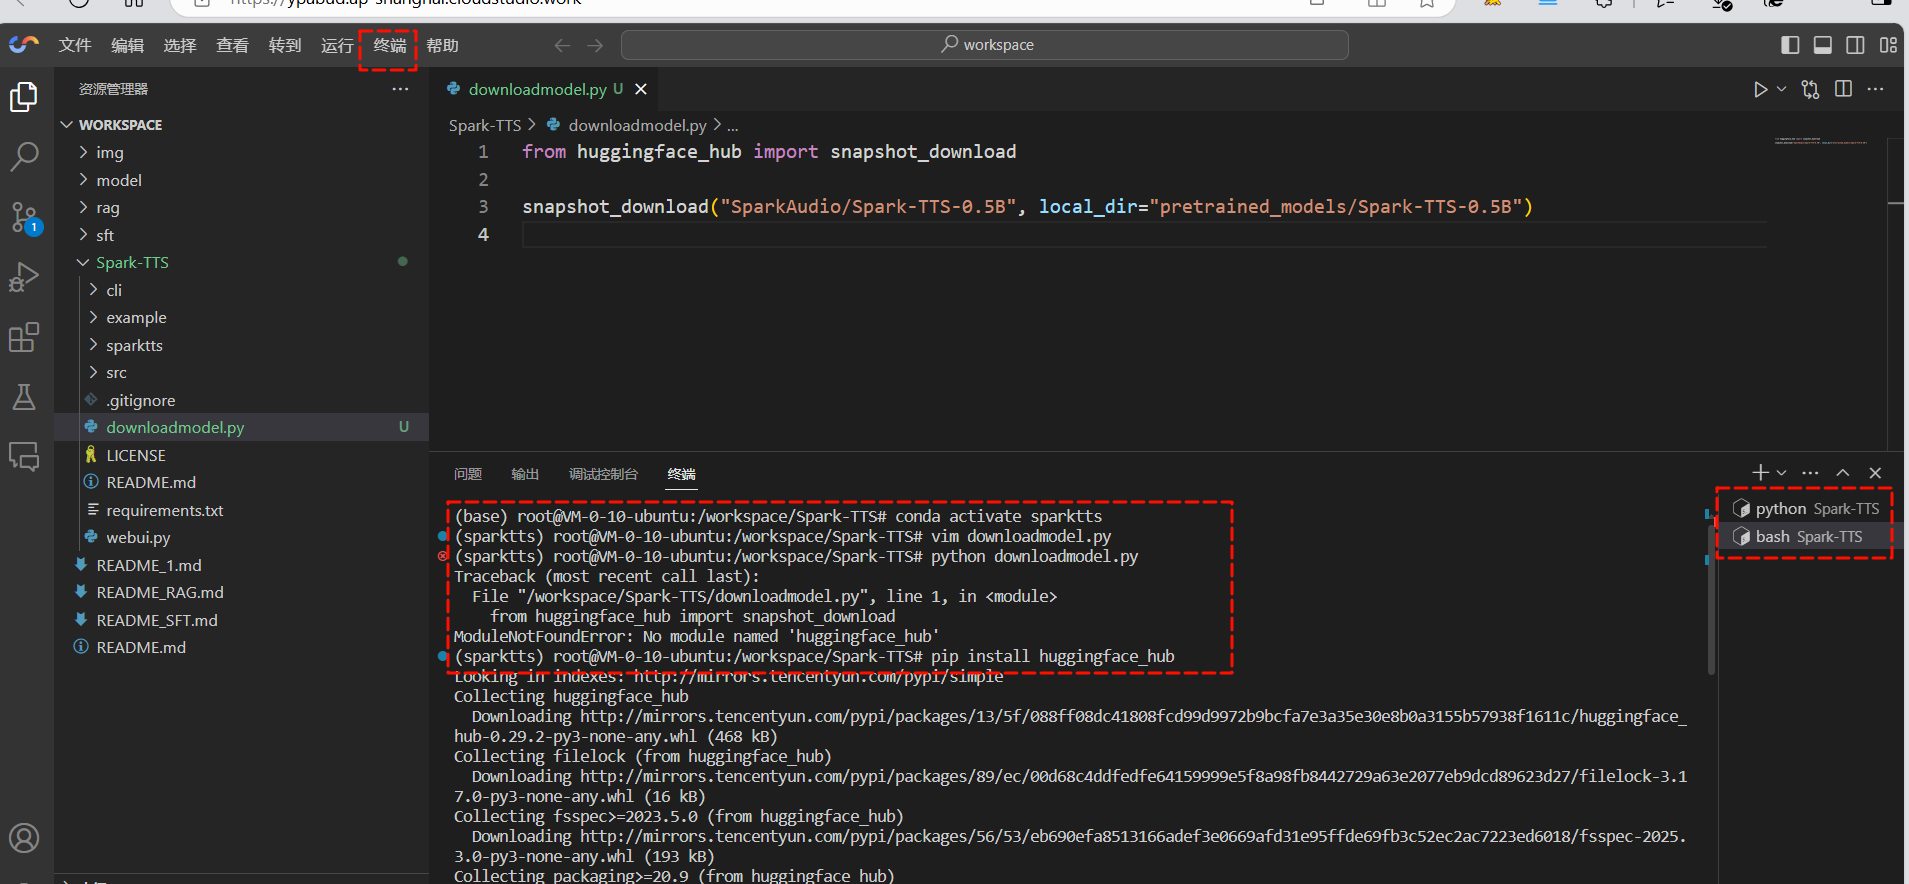The image size is (1909, 884).
Task: Open terminal panel more actions
Action: click(1810, 472)
